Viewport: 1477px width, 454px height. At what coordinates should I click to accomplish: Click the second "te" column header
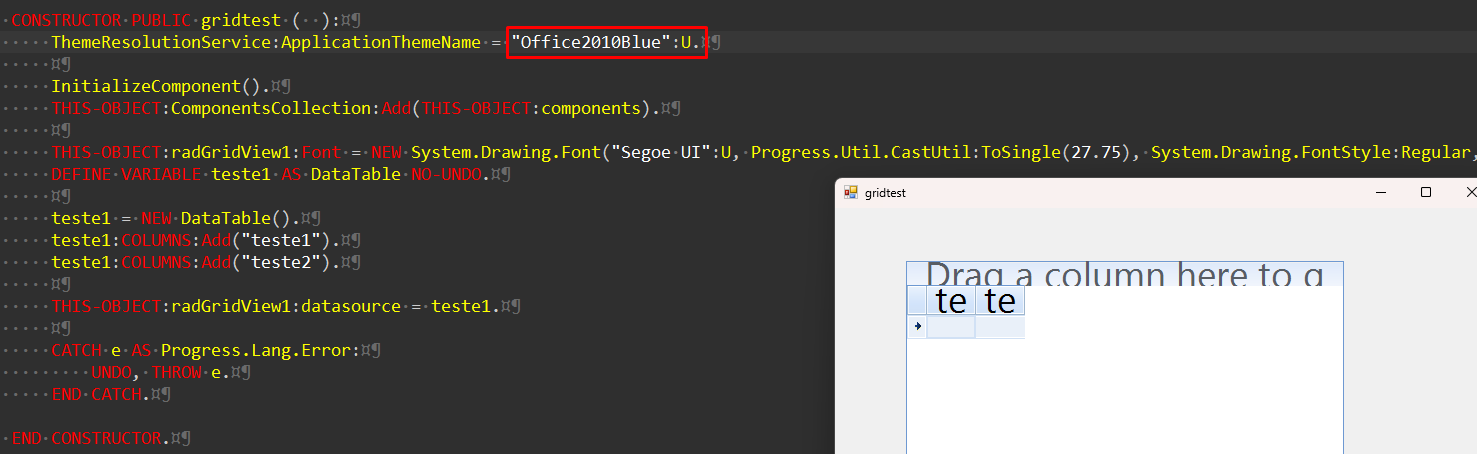click(1000, 301)
